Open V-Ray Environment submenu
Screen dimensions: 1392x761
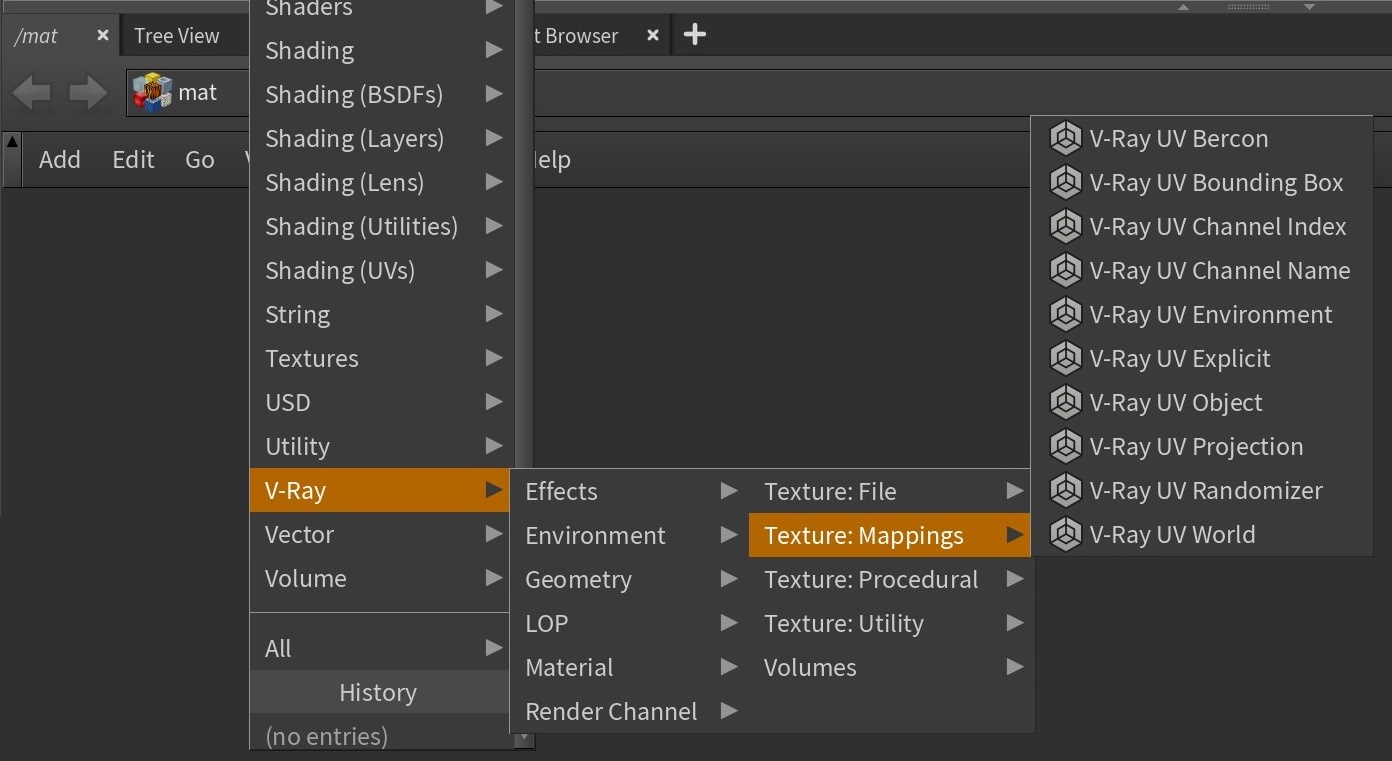pos(630,535)
